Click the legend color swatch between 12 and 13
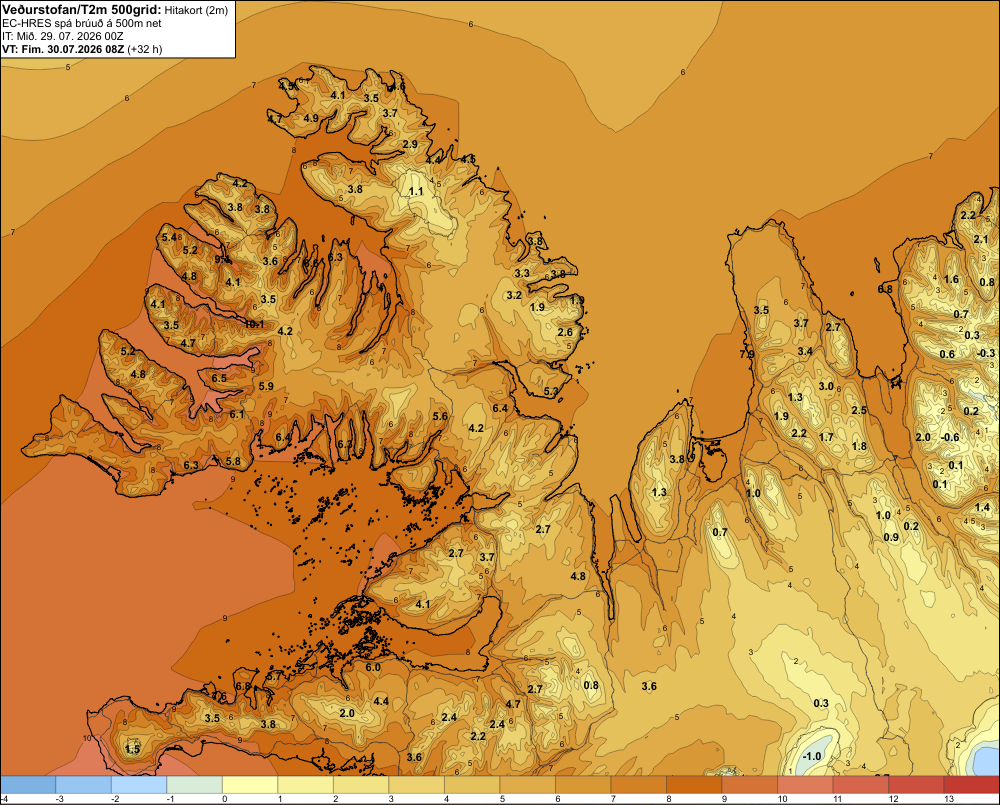This screenshot has width=1000, height=805. pos(916,785)
